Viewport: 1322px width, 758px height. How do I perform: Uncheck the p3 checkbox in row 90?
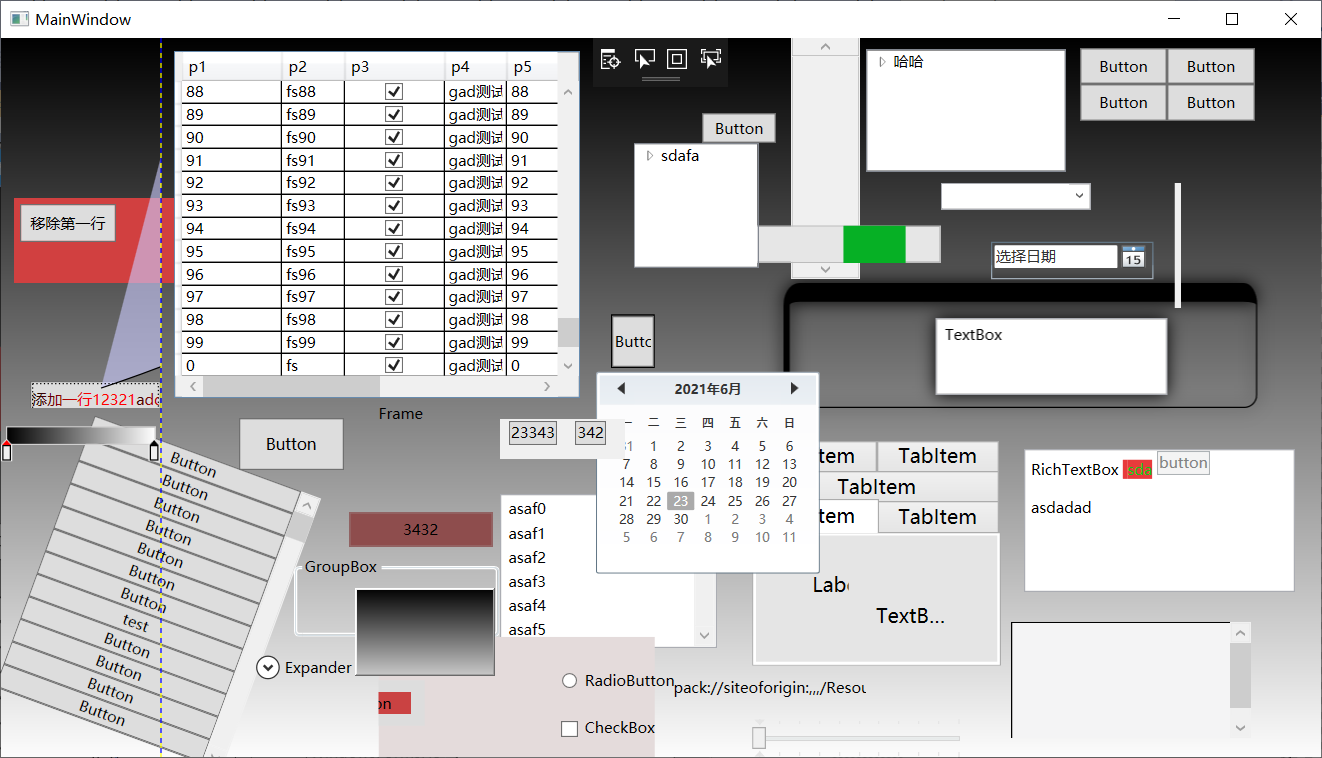point(394,137)
